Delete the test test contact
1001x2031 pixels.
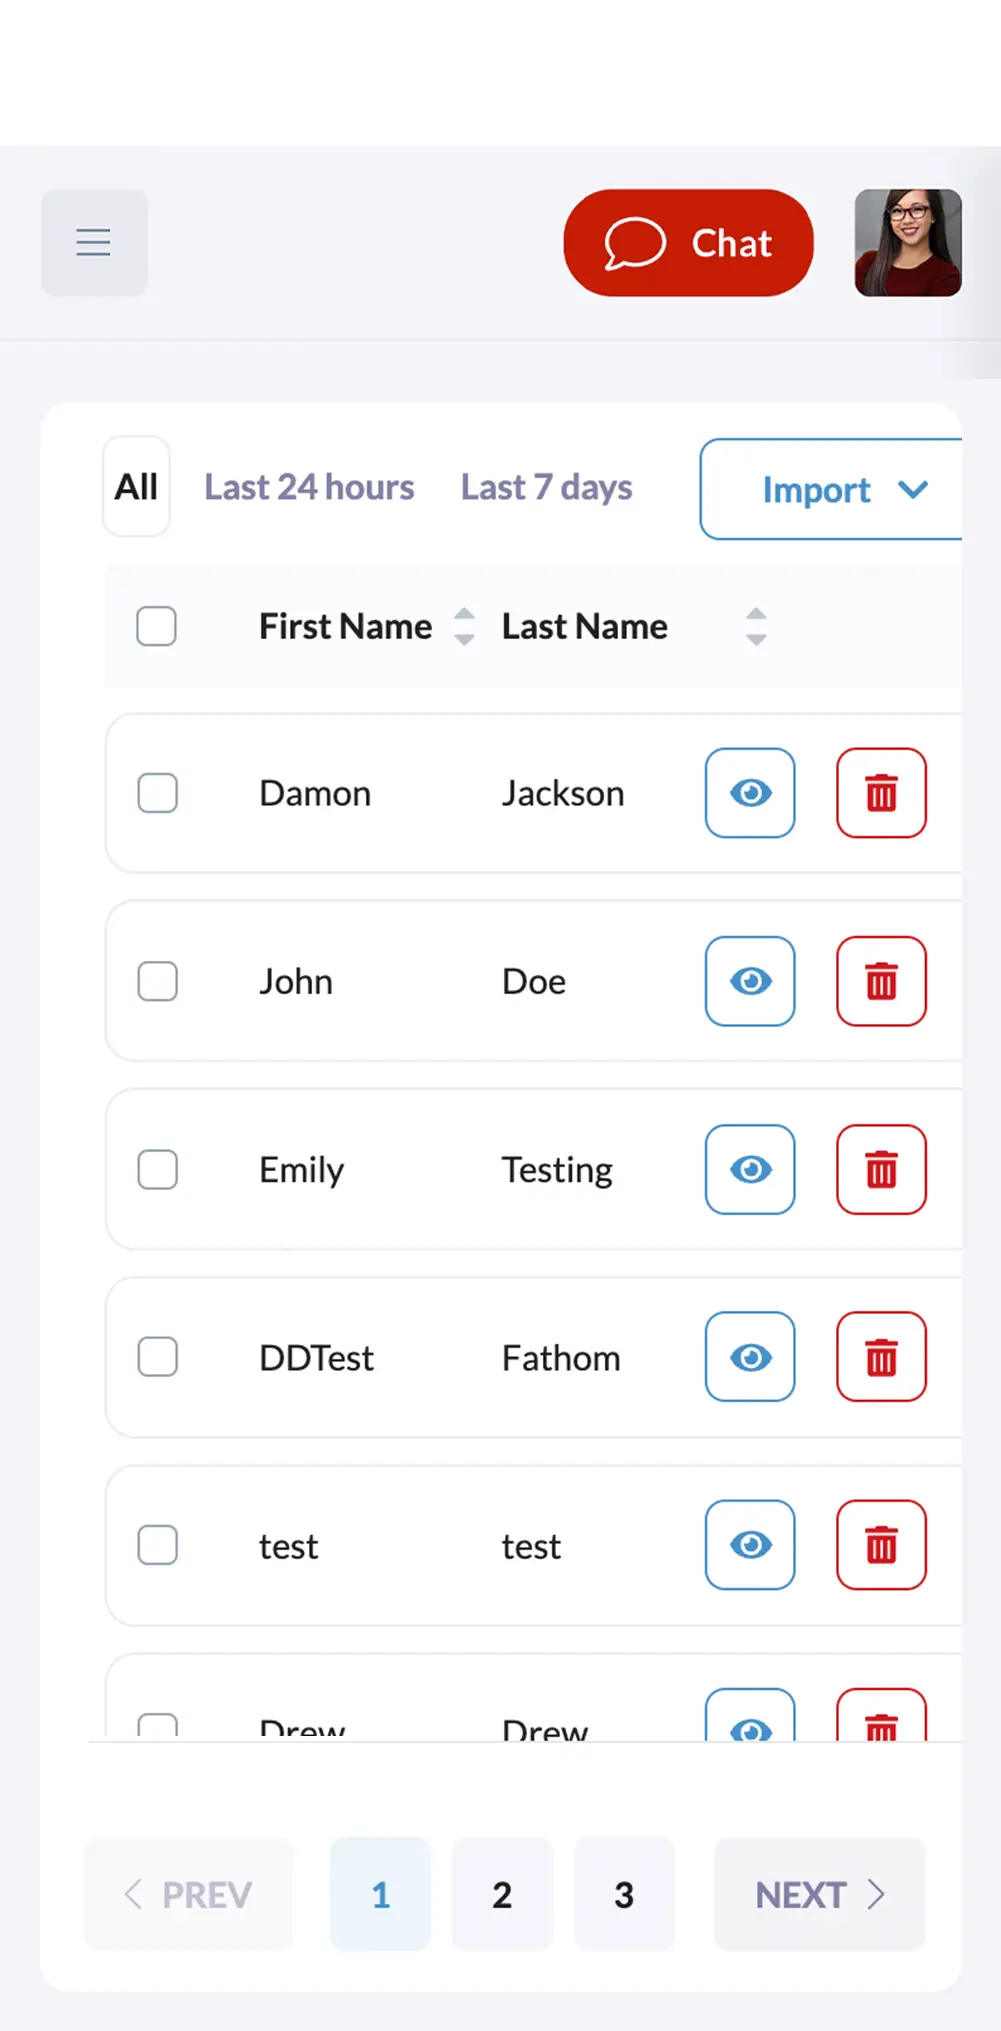[881, 1545]
